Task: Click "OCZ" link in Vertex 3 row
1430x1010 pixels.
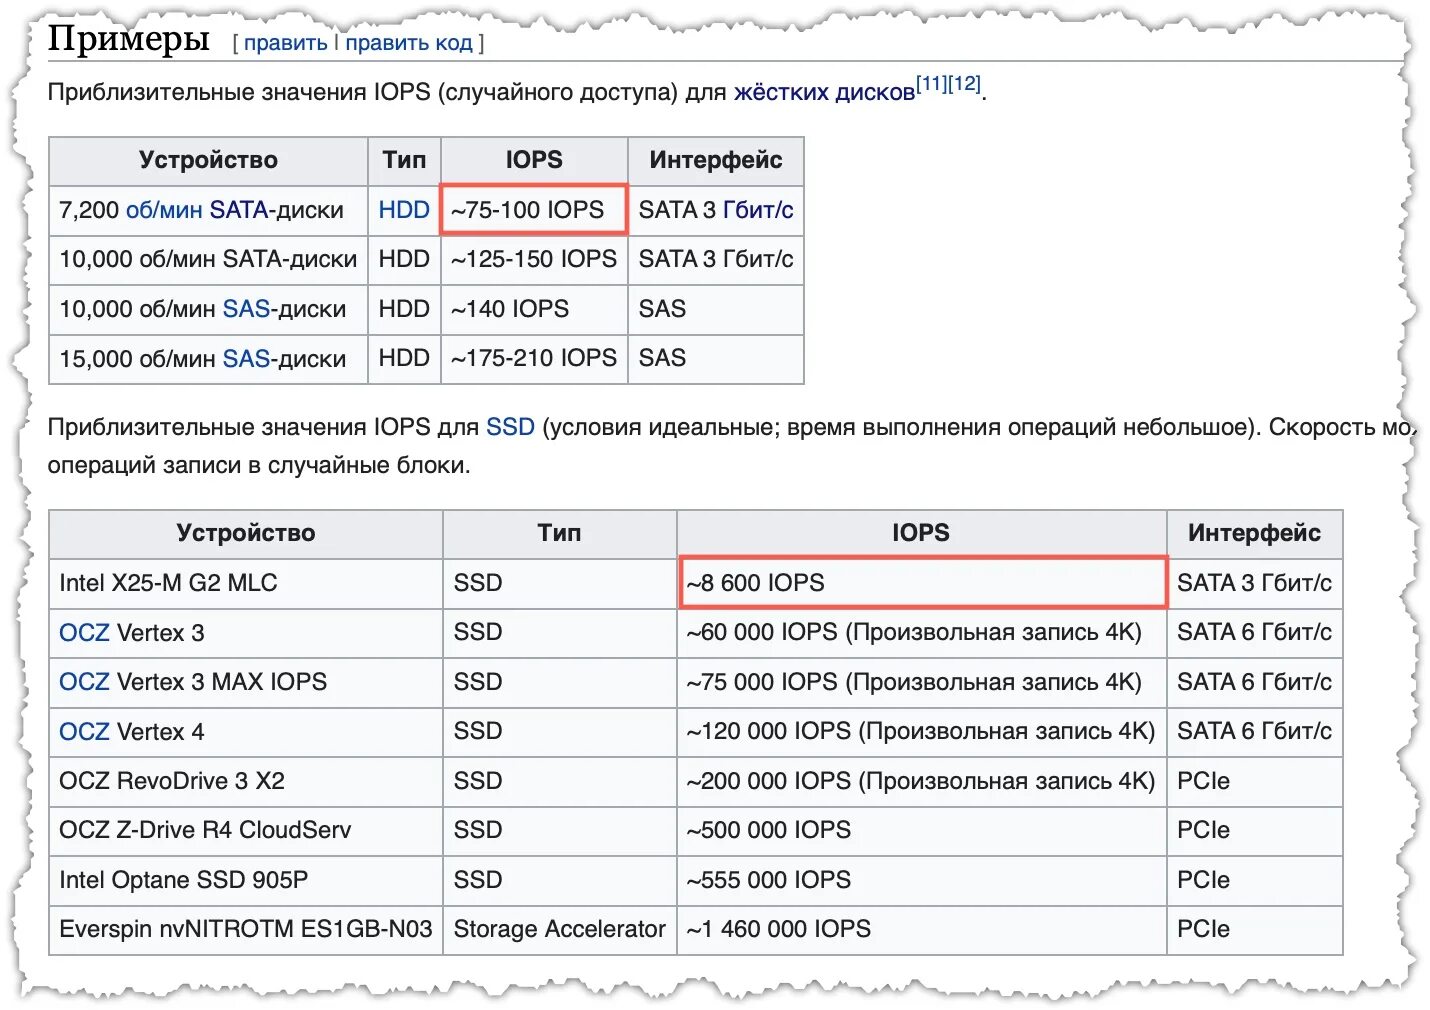Action: [x=84, y=632]
